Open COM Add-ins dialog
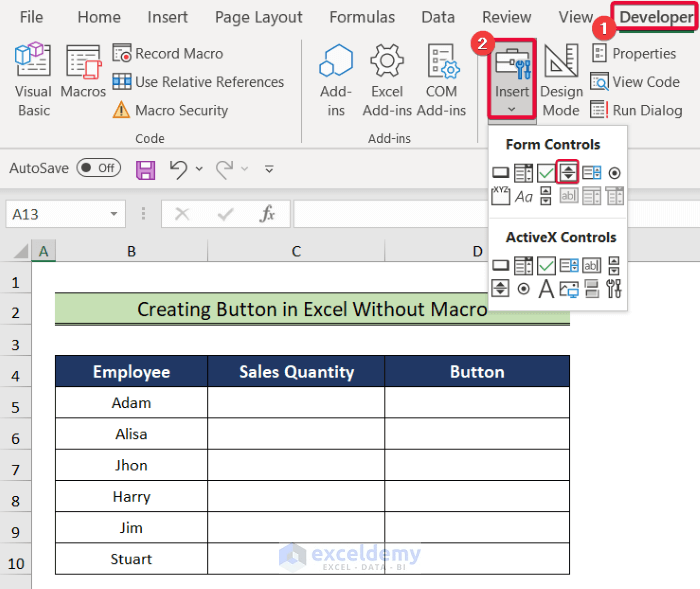This screenshot has width=700, height=589. click(x=441, y=80)
